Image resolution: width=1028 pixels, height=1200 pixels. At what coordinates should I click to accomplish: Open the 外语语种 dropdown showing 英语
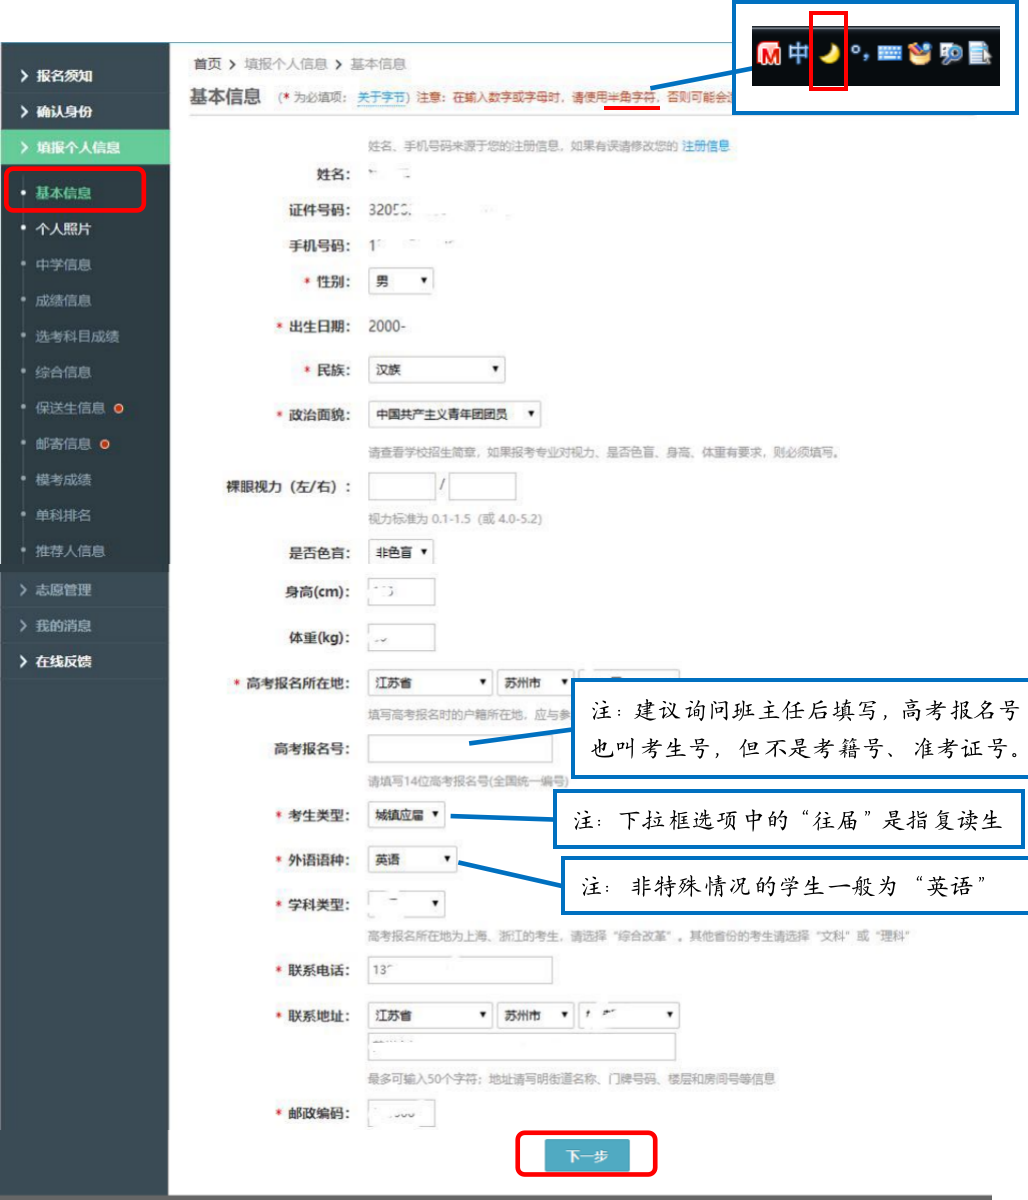(411, 858)
